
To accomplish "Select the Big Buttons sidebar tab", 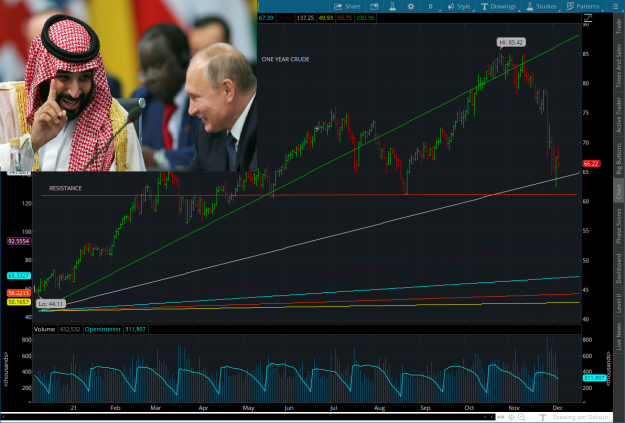I will click(619, 158).
